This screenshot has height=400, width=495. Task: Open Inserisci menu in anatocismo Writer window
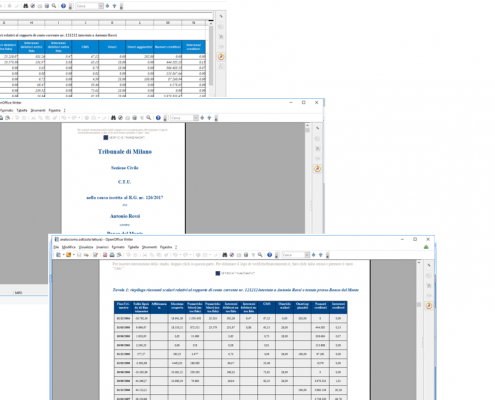[x=102, y=247]
